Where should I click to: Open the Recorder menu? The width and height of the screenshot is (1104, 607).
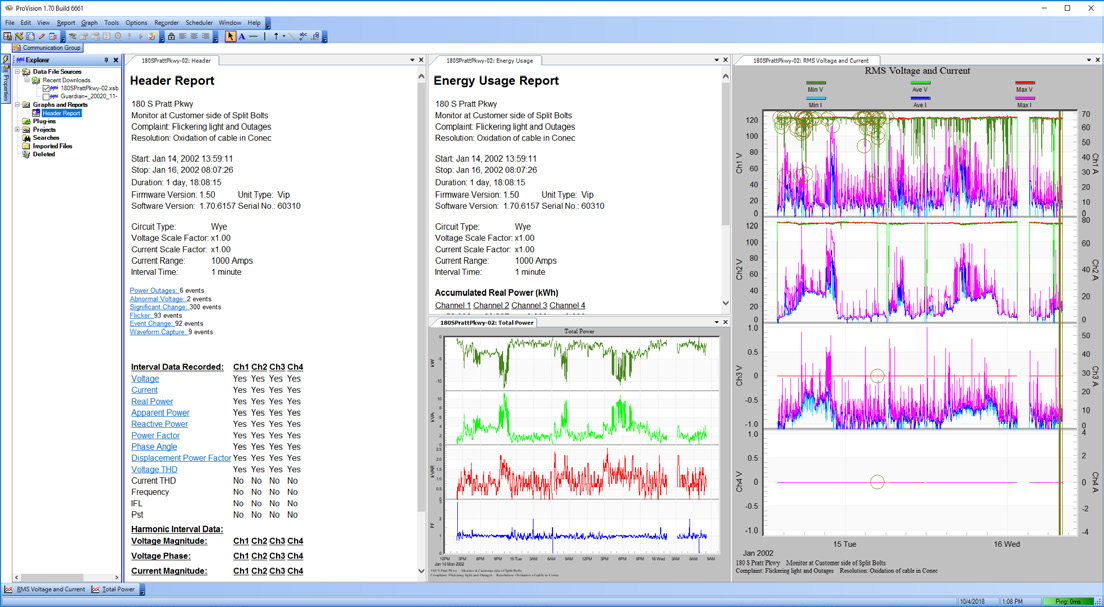pos(166,22)
